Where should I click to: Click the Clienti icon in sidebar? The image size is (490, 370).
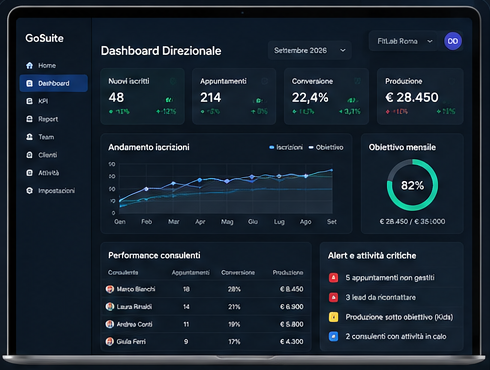click(x=29, y=155)
